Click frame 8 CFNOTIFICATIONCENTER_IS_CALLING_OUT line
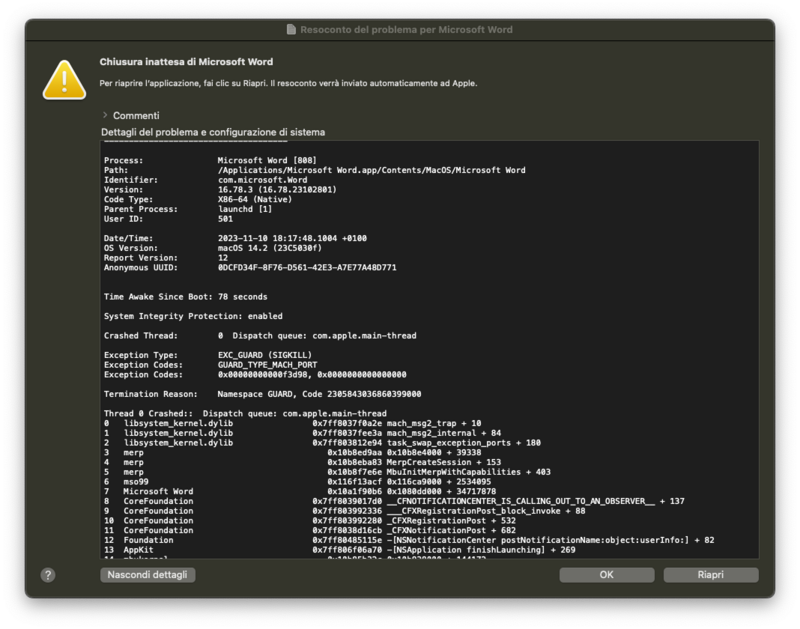 tap(394, 501)
